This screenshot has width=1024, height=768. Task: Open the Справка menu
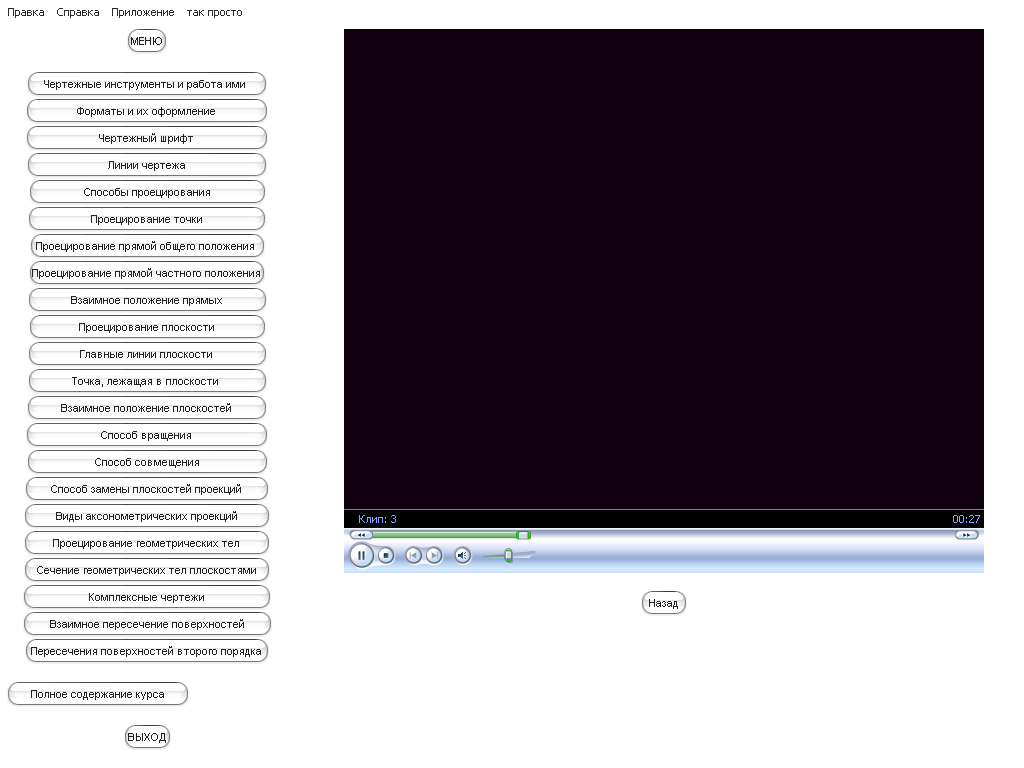(x=78, y=12)
